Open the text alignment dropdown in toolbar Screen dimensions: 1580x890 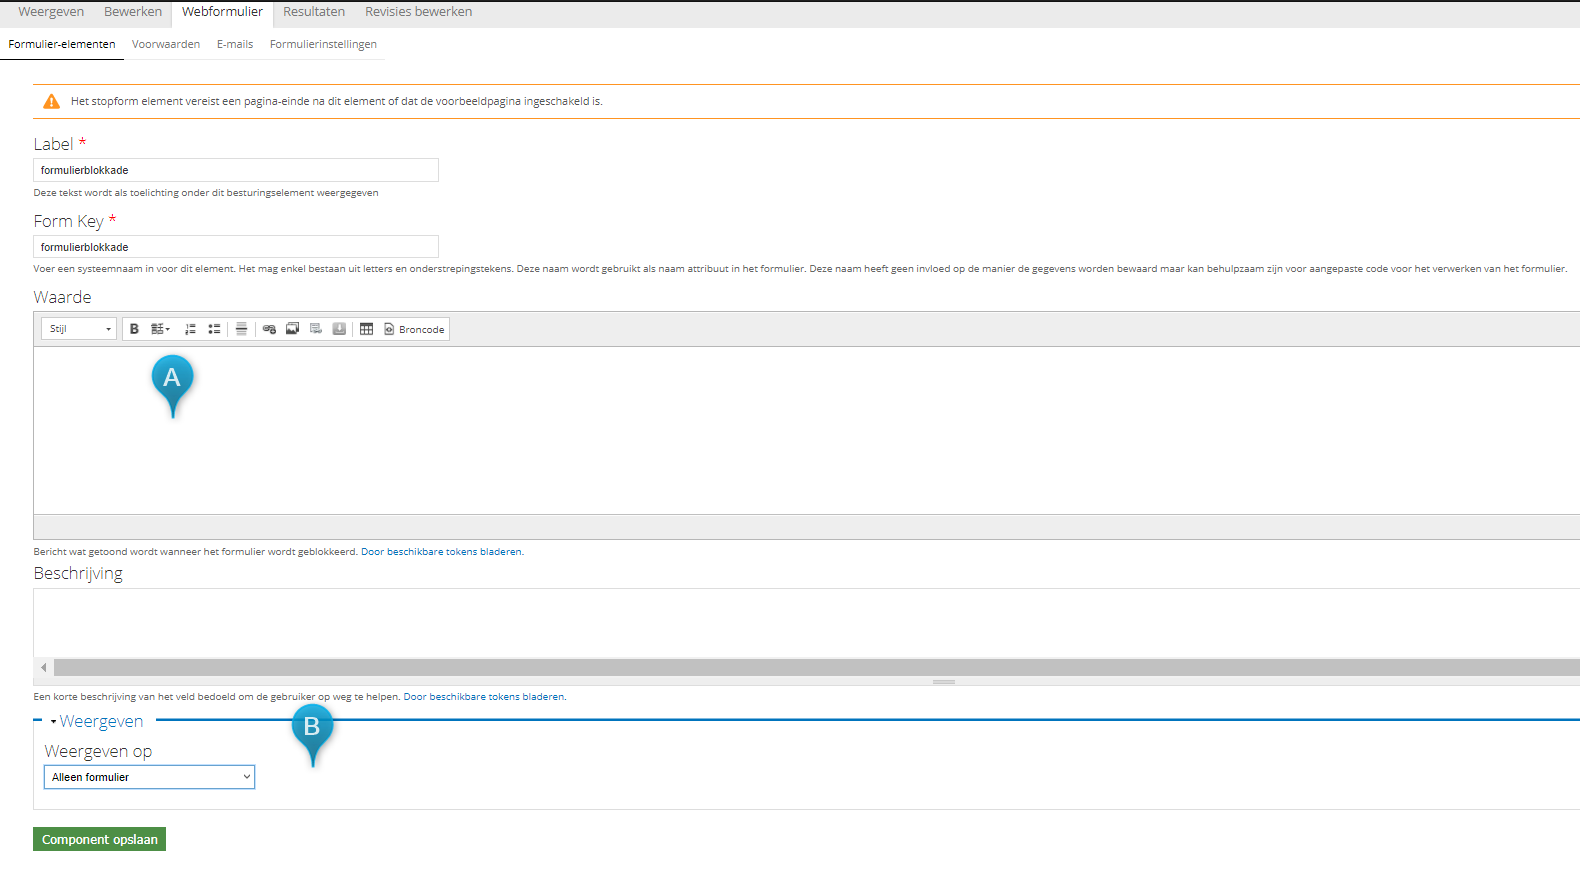[x=160, y=329]
